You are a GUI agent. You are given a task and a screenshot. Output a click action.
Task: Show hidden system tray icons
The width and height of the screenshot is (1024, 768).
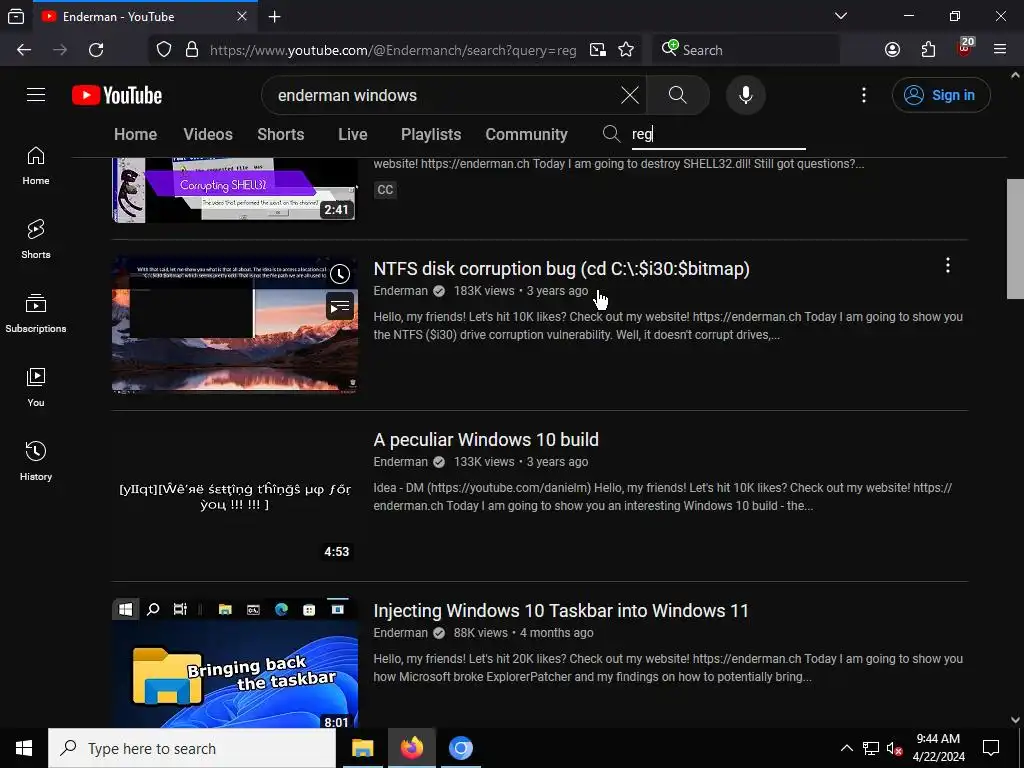pyautogui.click(x=846, y=748)
